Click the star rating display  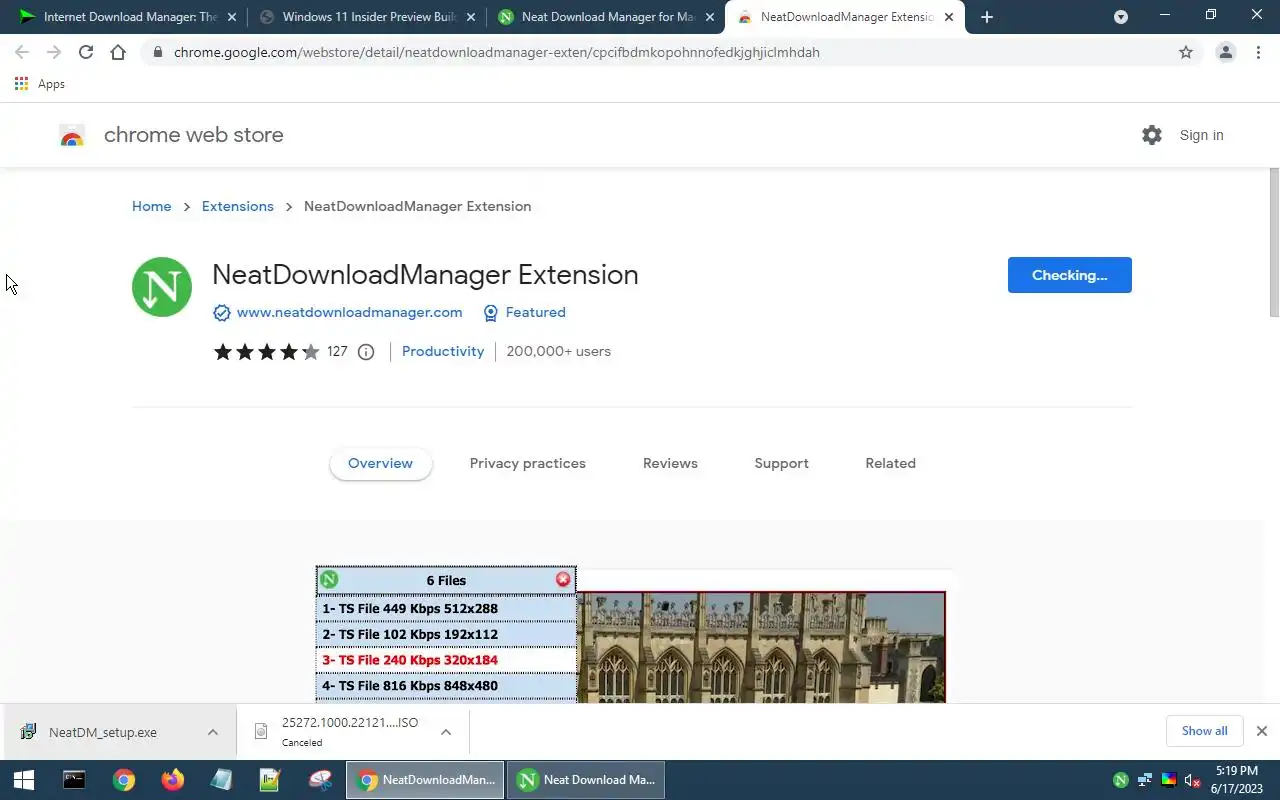pyautogui.click(x=266, y=351)
